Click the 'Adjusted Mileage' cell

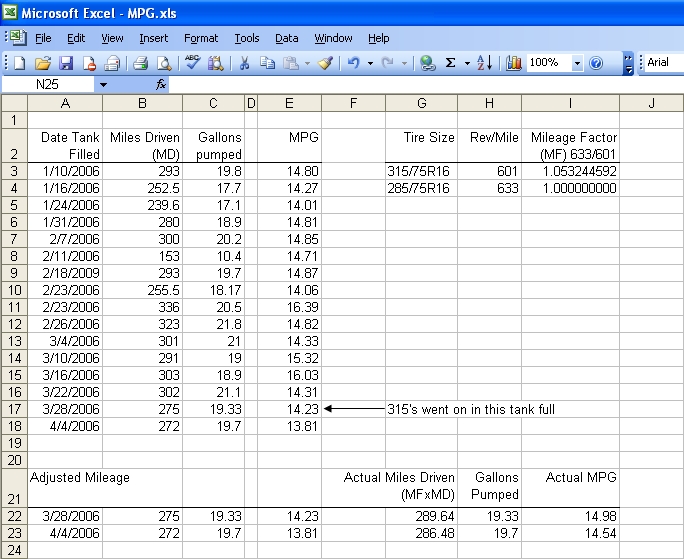click(x=65, y=486)
